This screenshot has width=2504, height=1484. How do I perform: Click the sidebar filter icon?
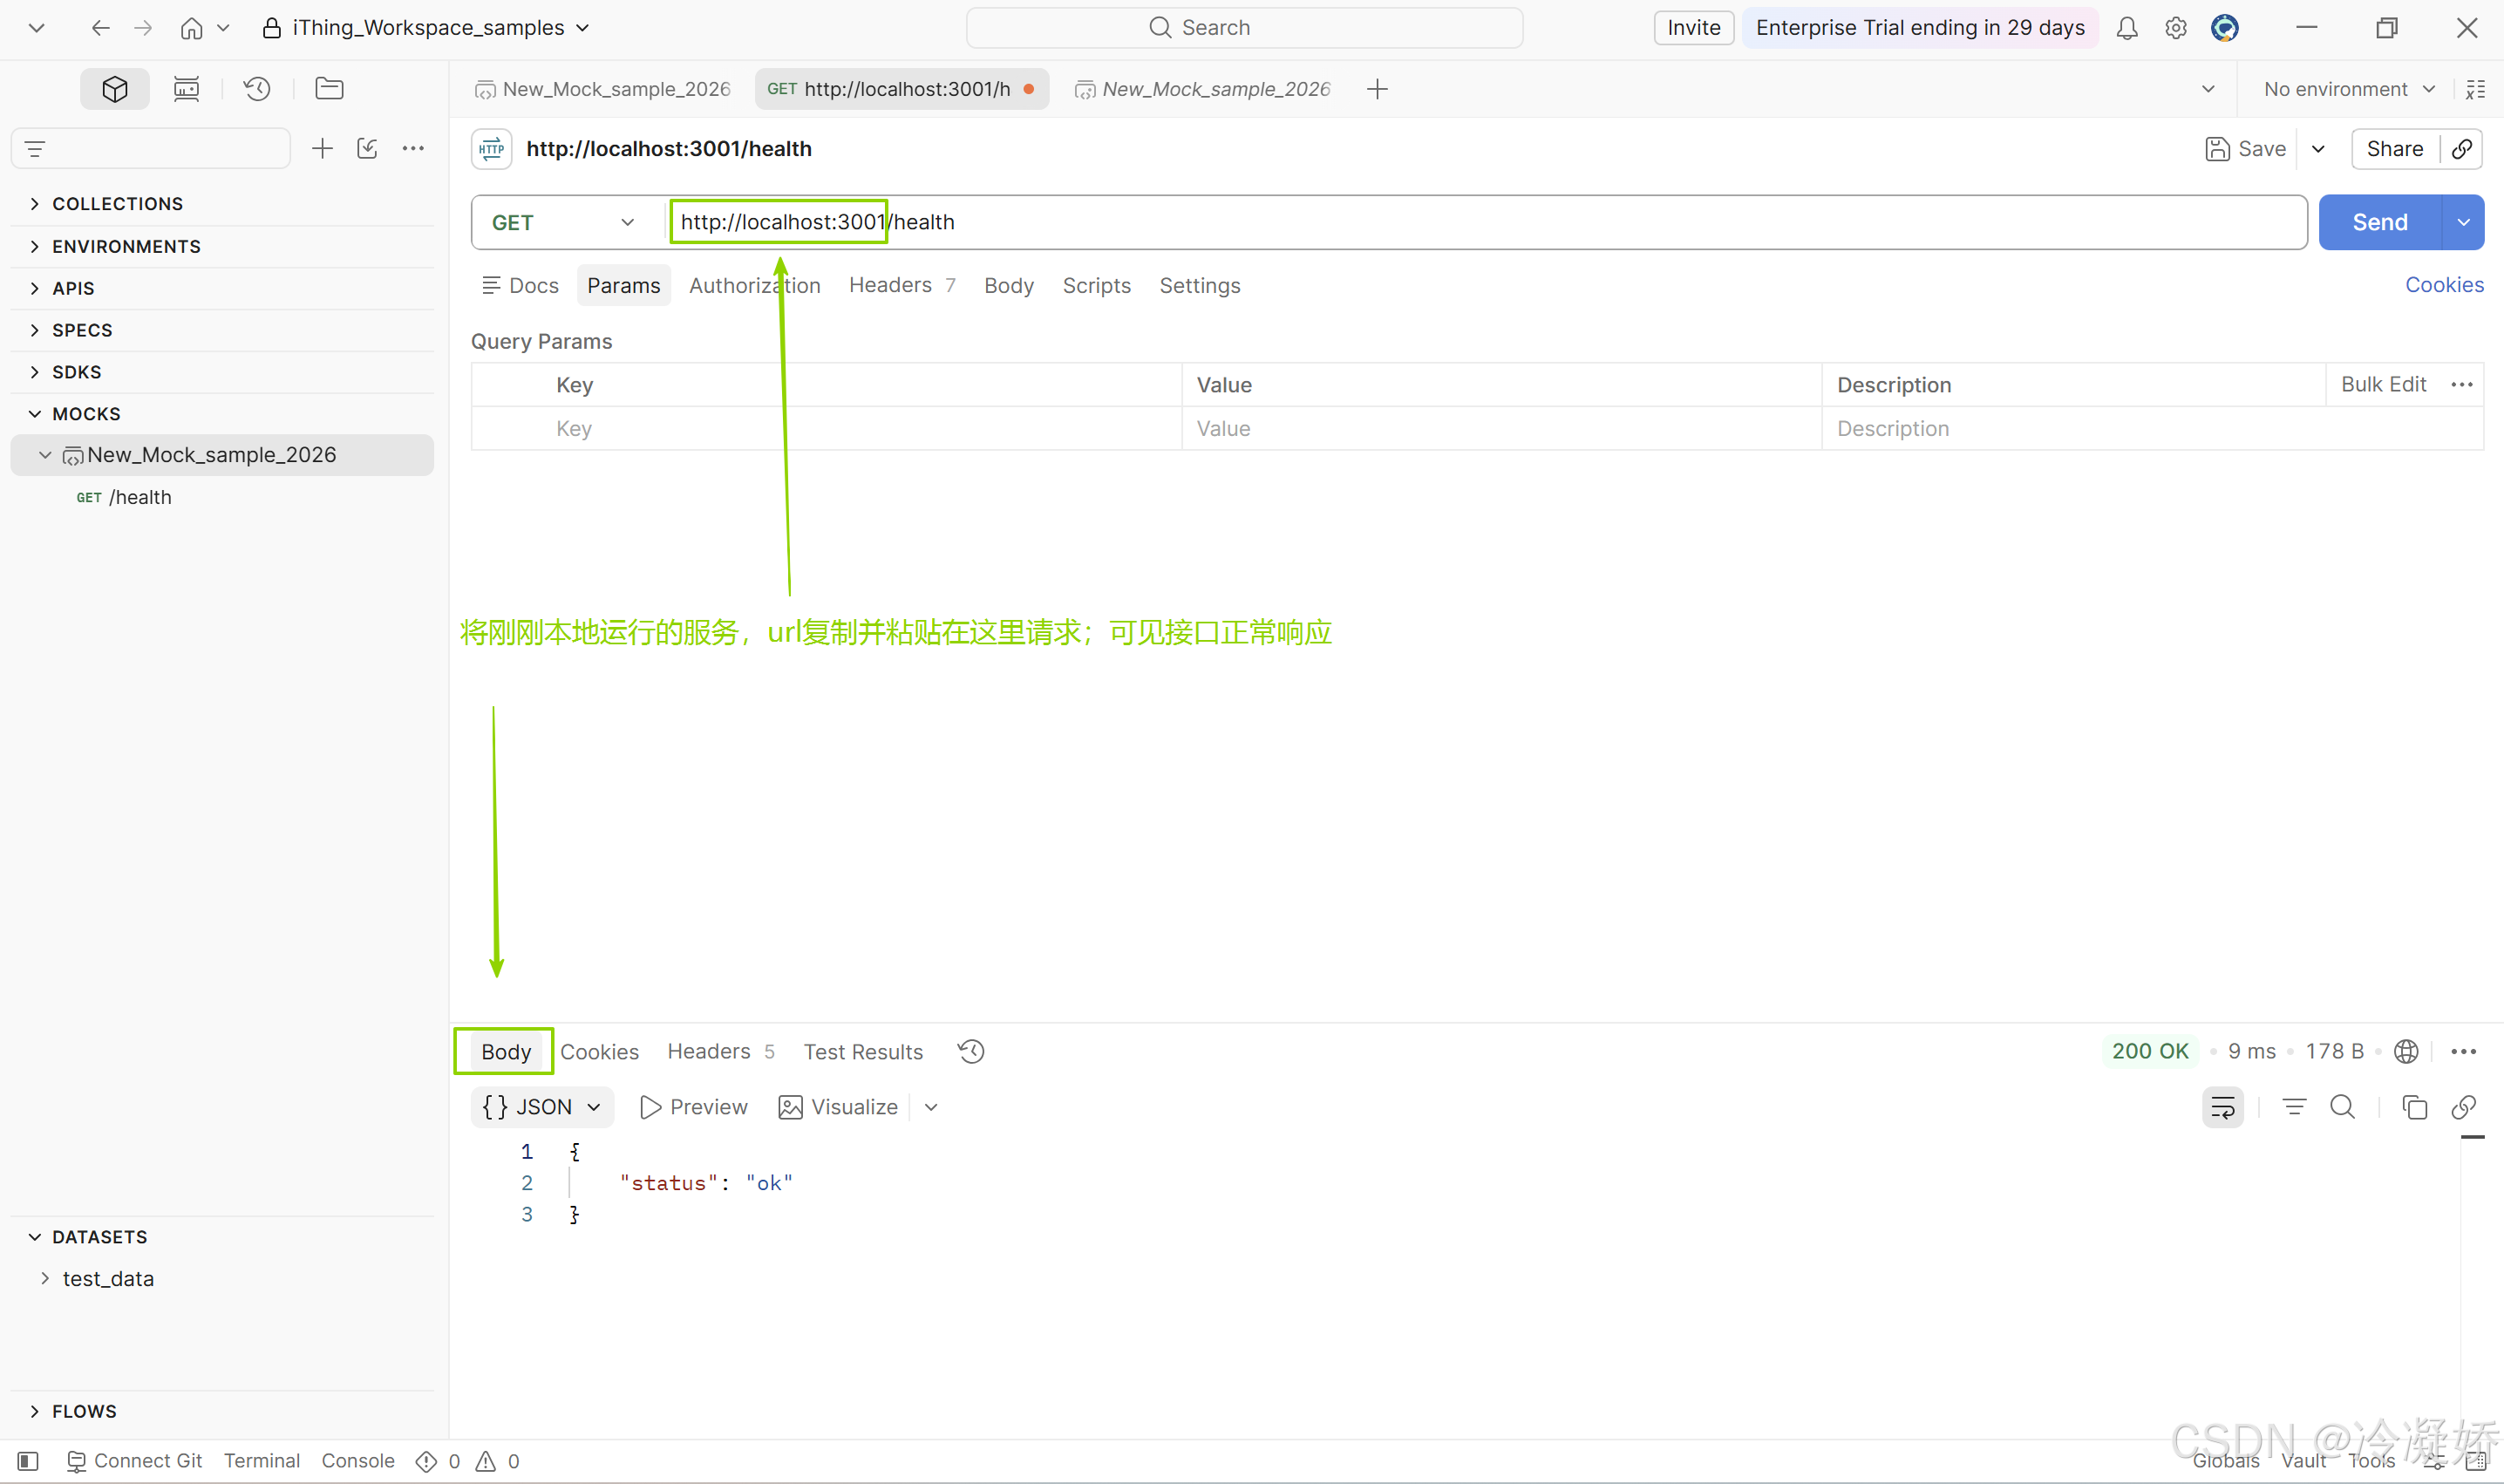coord(36,149)
